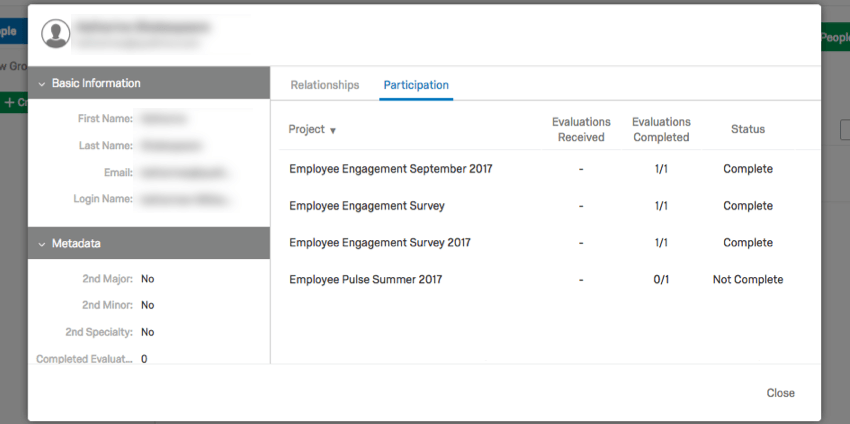Click the 2nd Specialty metadata value
This screenshot has height=424, width=850.
pos(147,332)
